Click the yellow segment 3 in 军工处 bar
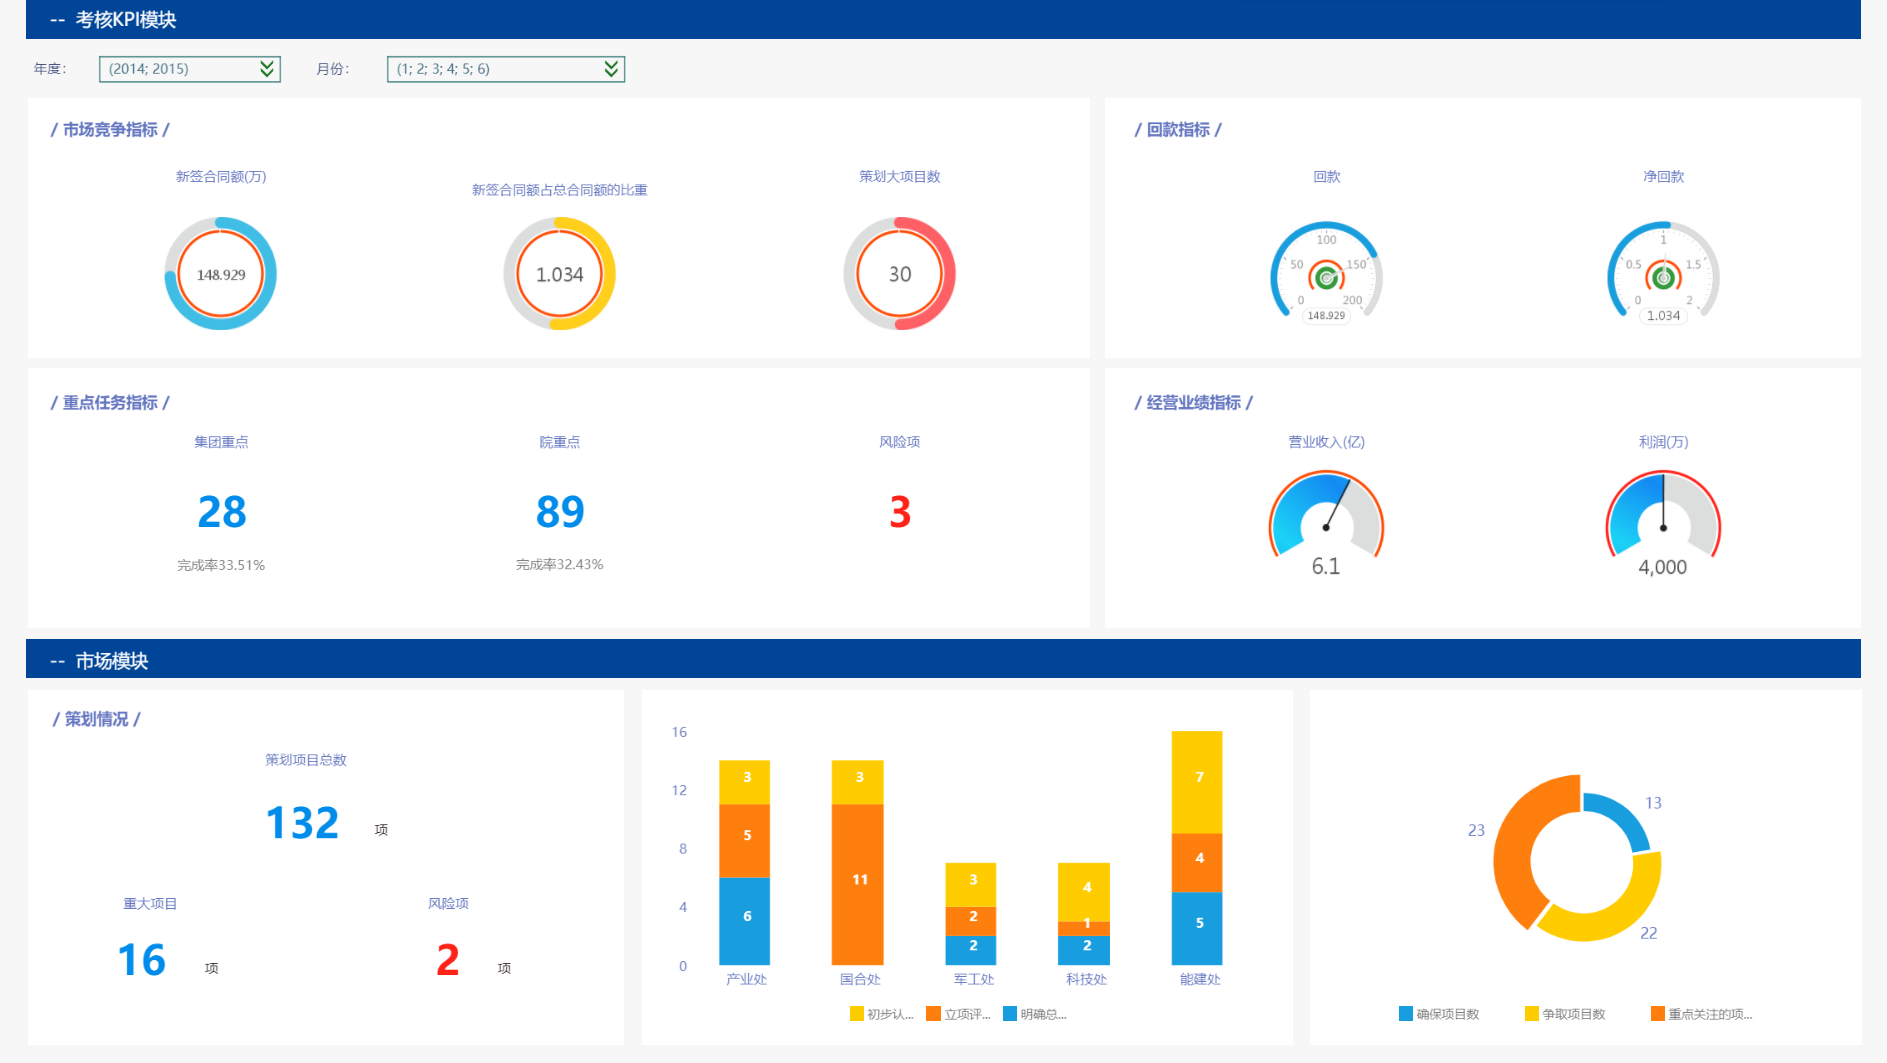 point(971,885)
